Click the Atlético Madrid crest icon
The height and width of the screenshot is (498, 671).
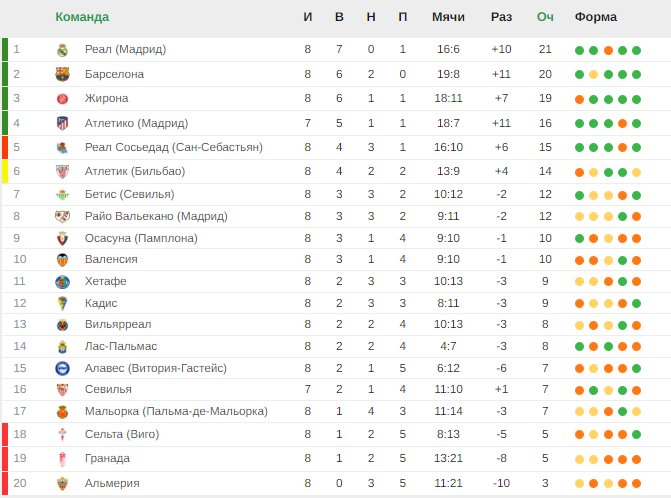click(x=62, y=123)
